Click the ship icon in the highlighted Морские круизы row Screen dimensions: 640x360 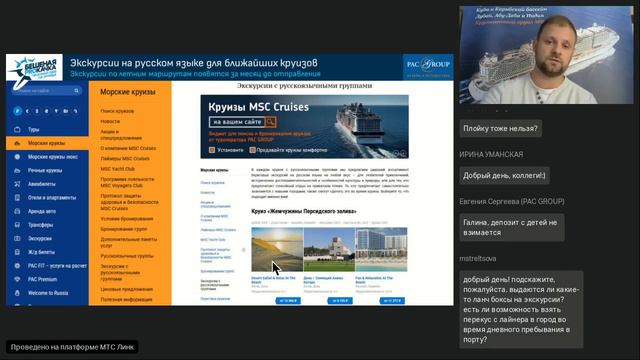pos(17,143)
